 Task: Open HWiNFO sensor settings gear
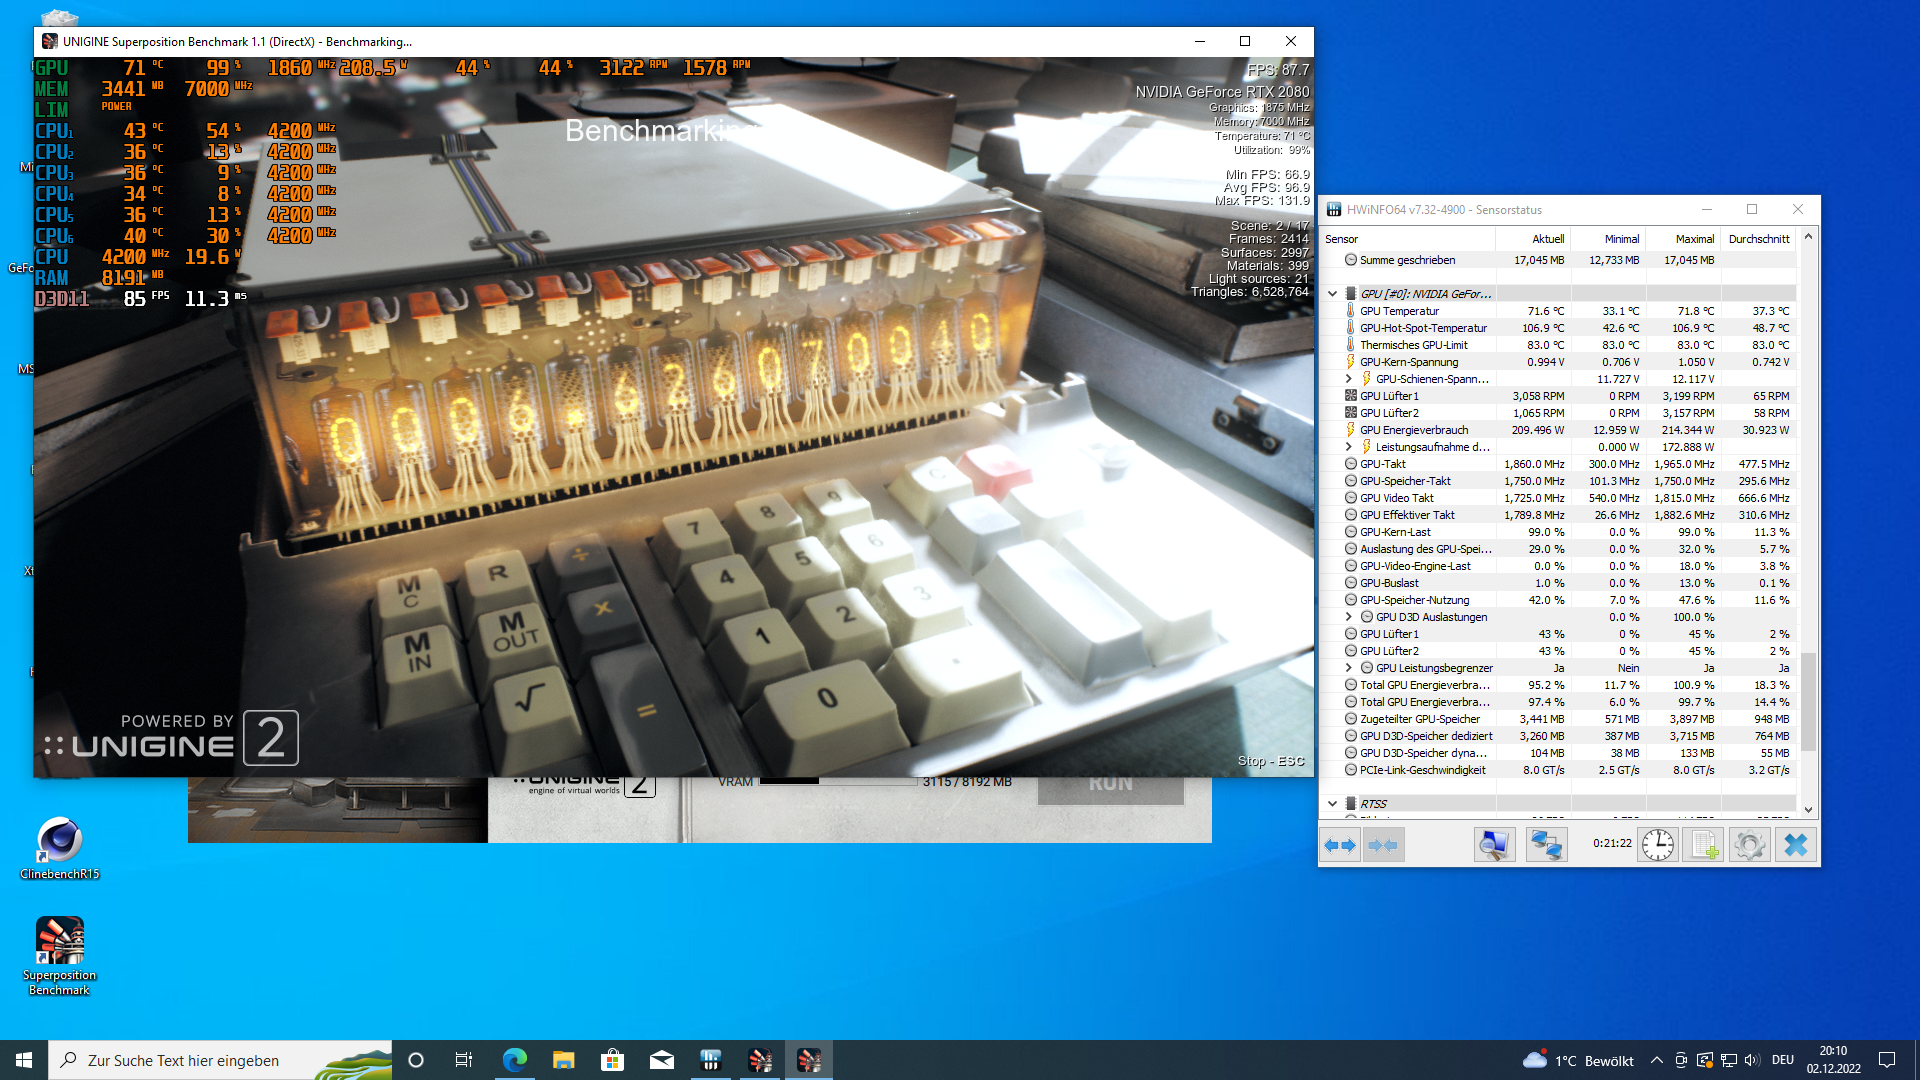click(1749, 845)
